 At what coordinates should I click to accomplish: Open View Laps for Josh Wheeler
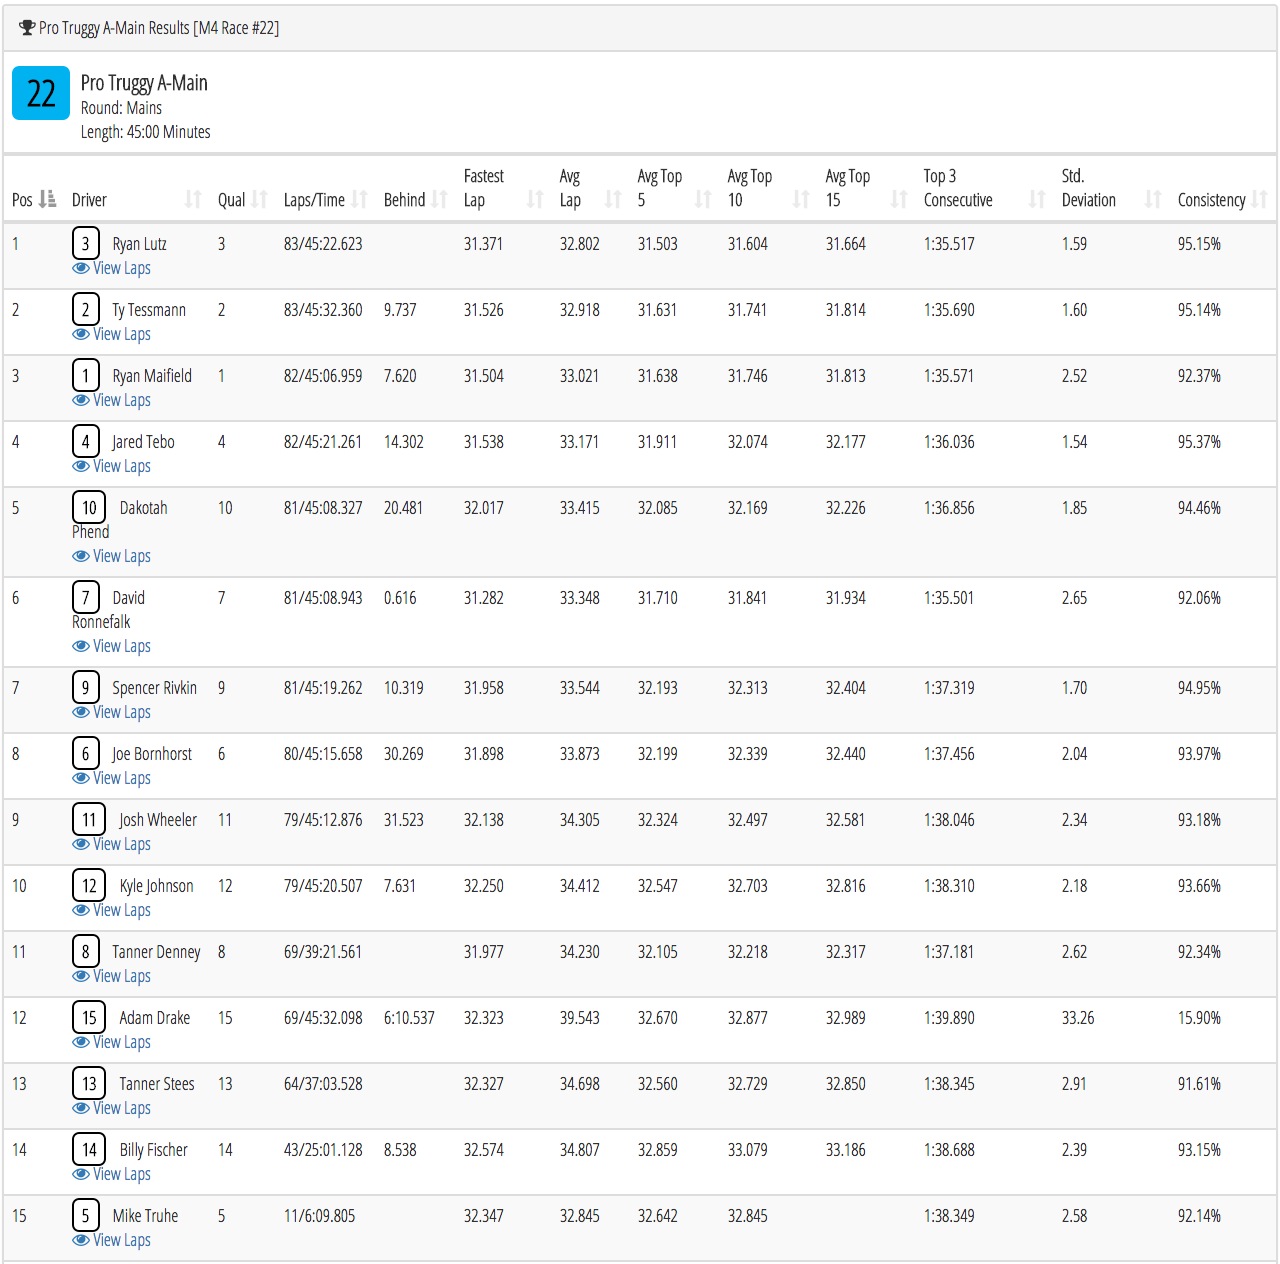click(112, 844)
